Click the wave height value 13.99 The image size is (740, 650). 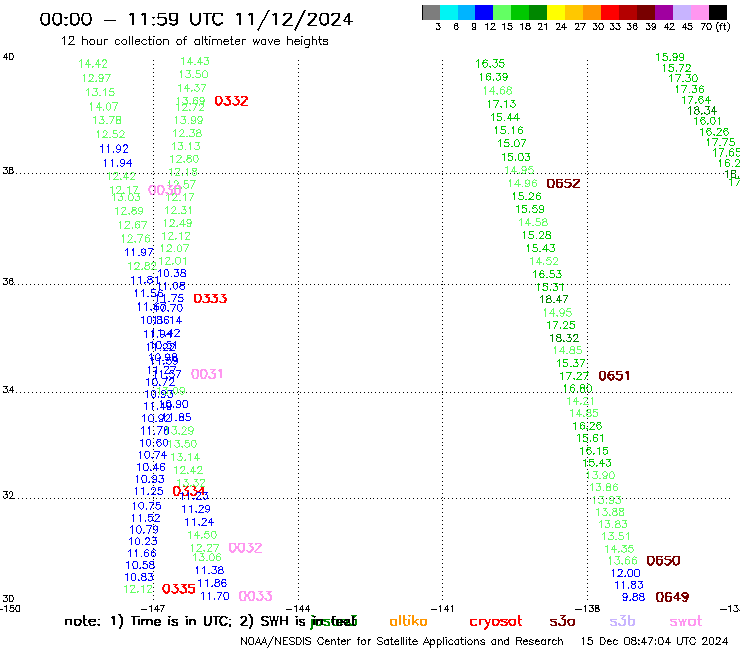(188, 120)
